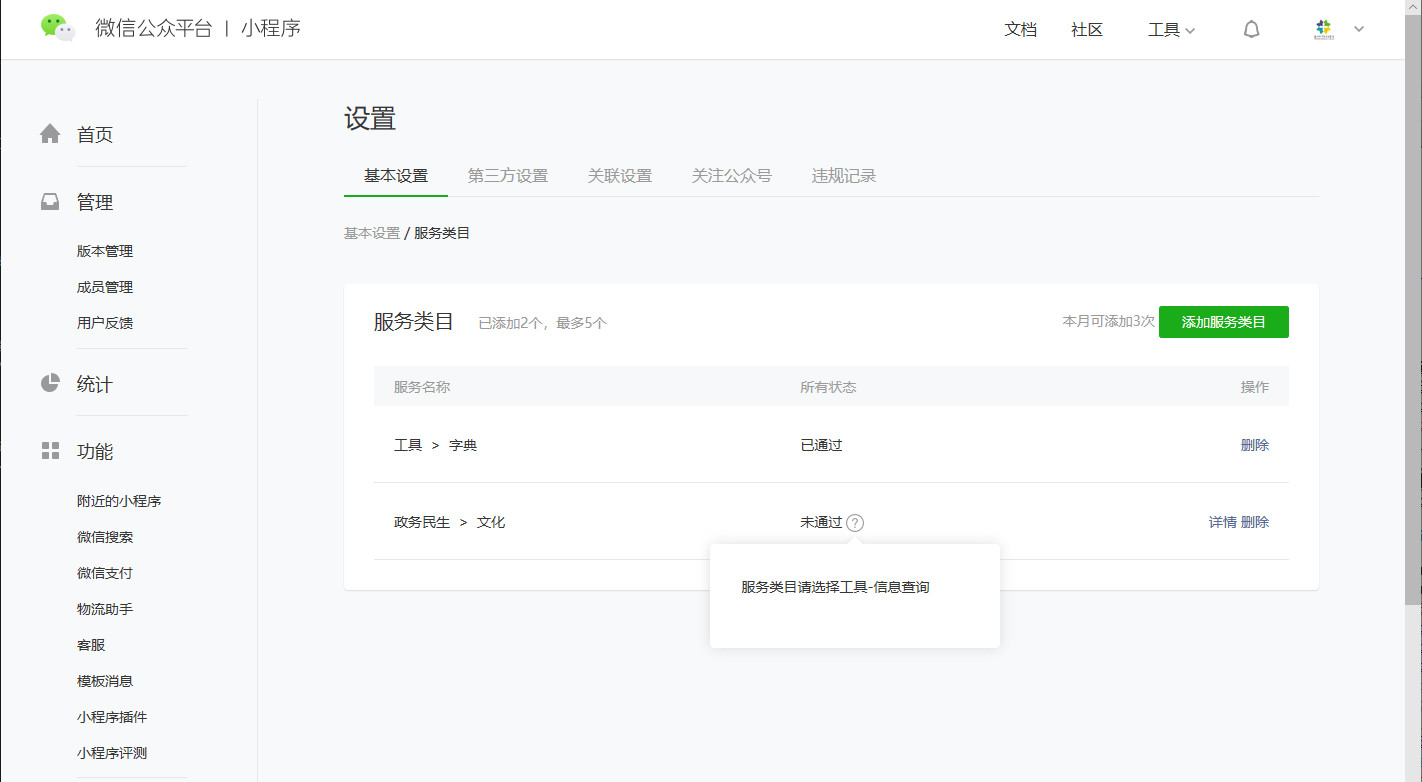The height and width of the screenshot is (782, 1422).
Task: Click the 服务名称 column header
Action: coord(422,387)
